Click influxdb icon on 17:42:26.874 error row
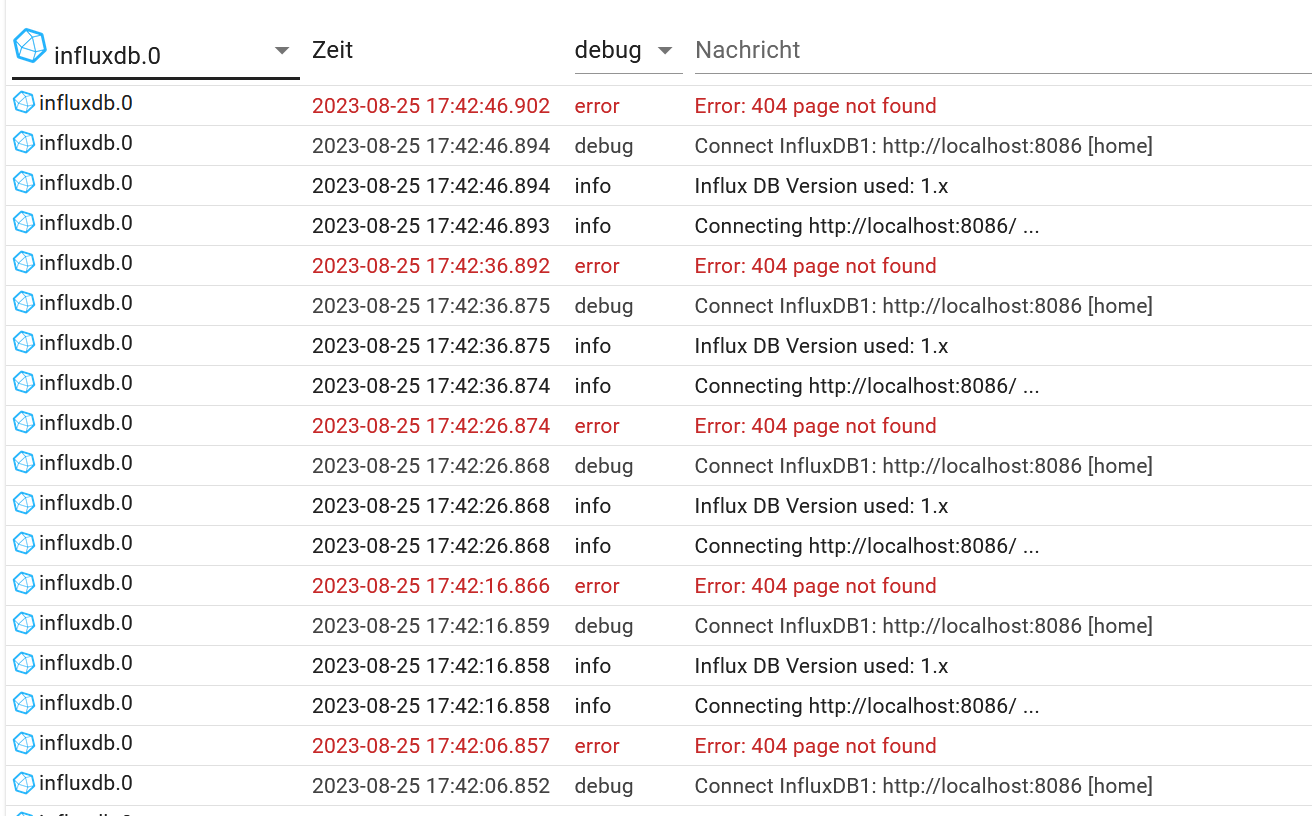 [x=24, y=422]
